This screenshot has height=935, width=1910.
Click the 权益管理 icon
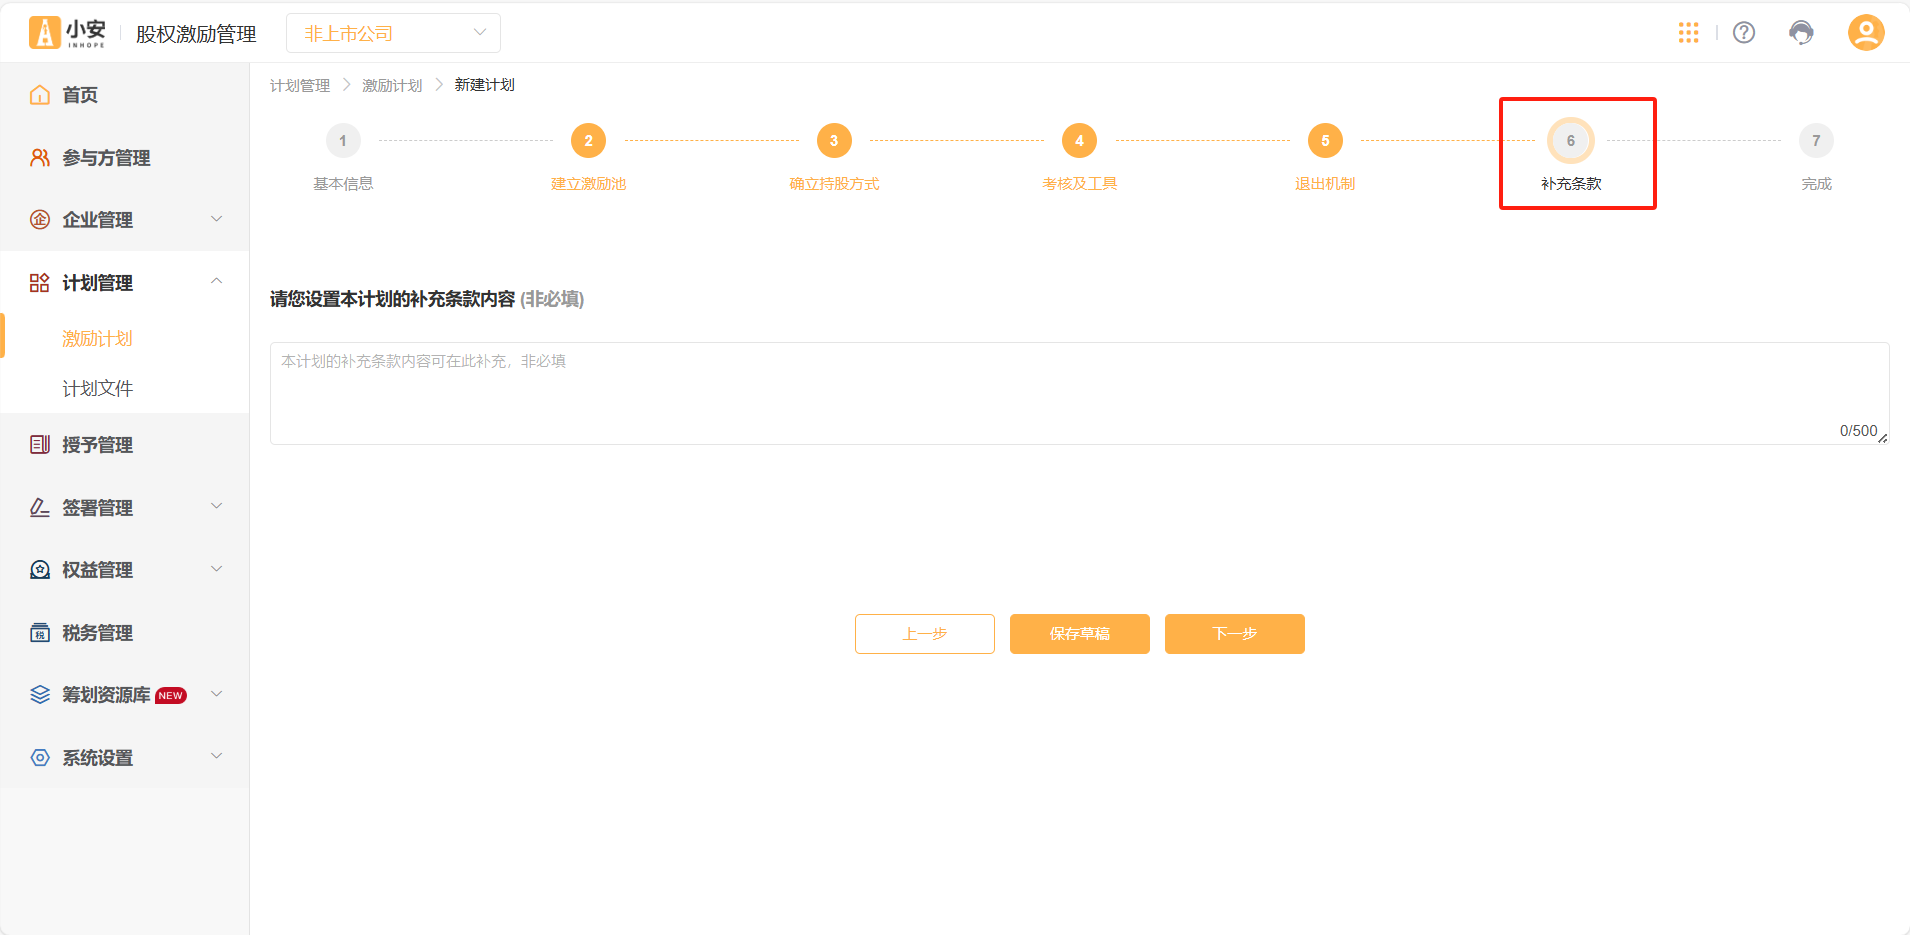[40, 570]
